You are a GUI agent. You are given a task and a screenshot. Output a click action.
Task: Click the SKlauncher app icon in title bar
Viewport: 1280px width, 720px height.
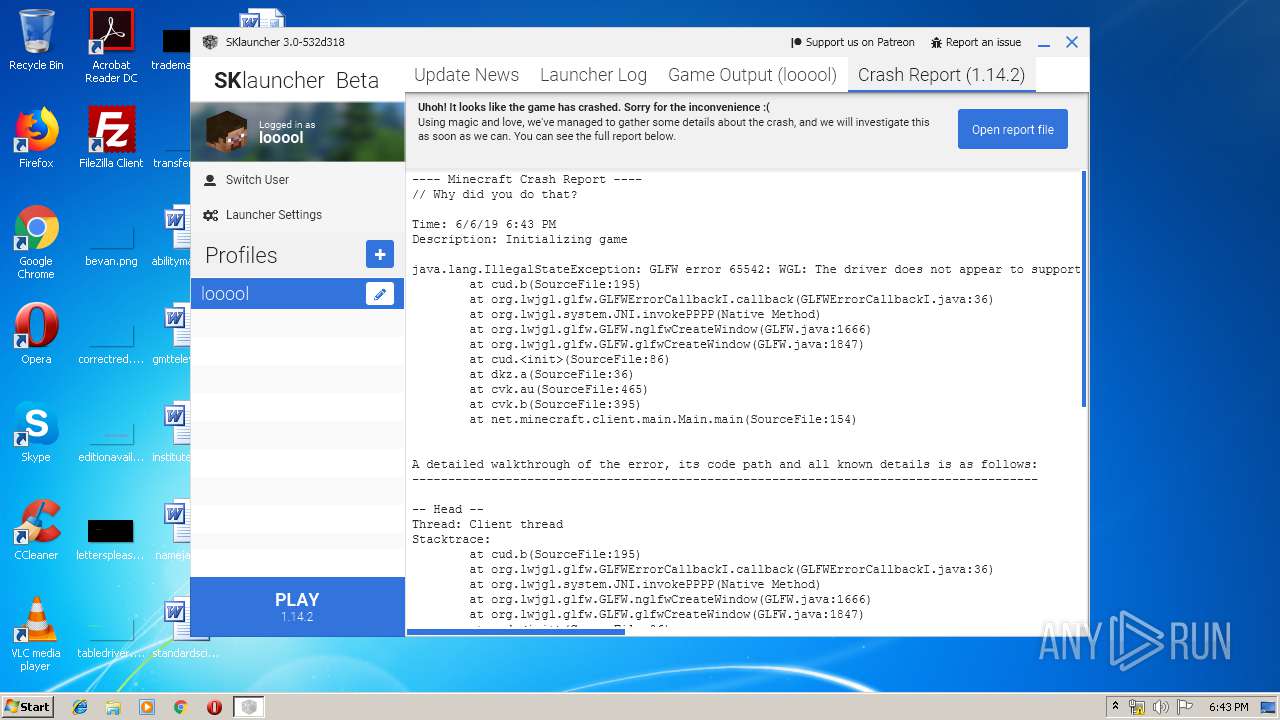(210, 42)
